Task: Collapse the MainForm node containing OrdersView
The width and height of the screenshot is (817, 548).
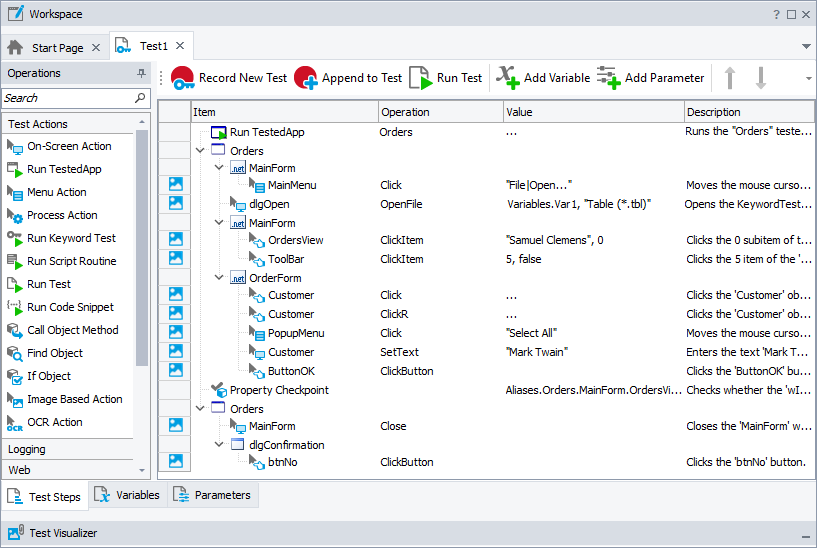Action: [x=219, y=222]
